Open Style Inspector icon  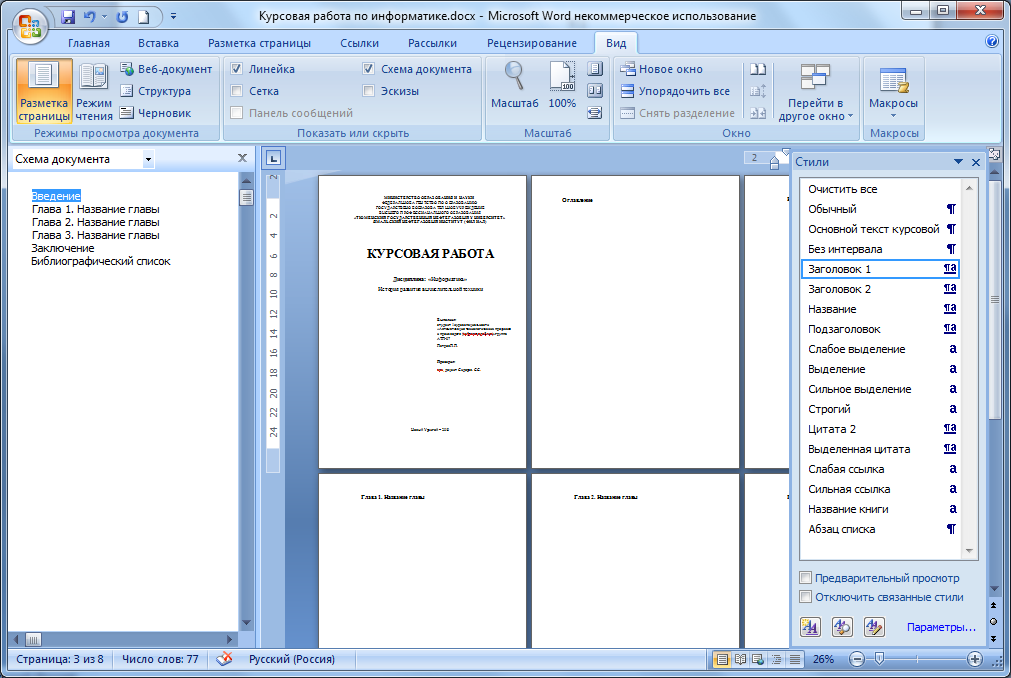pos(842,626)
